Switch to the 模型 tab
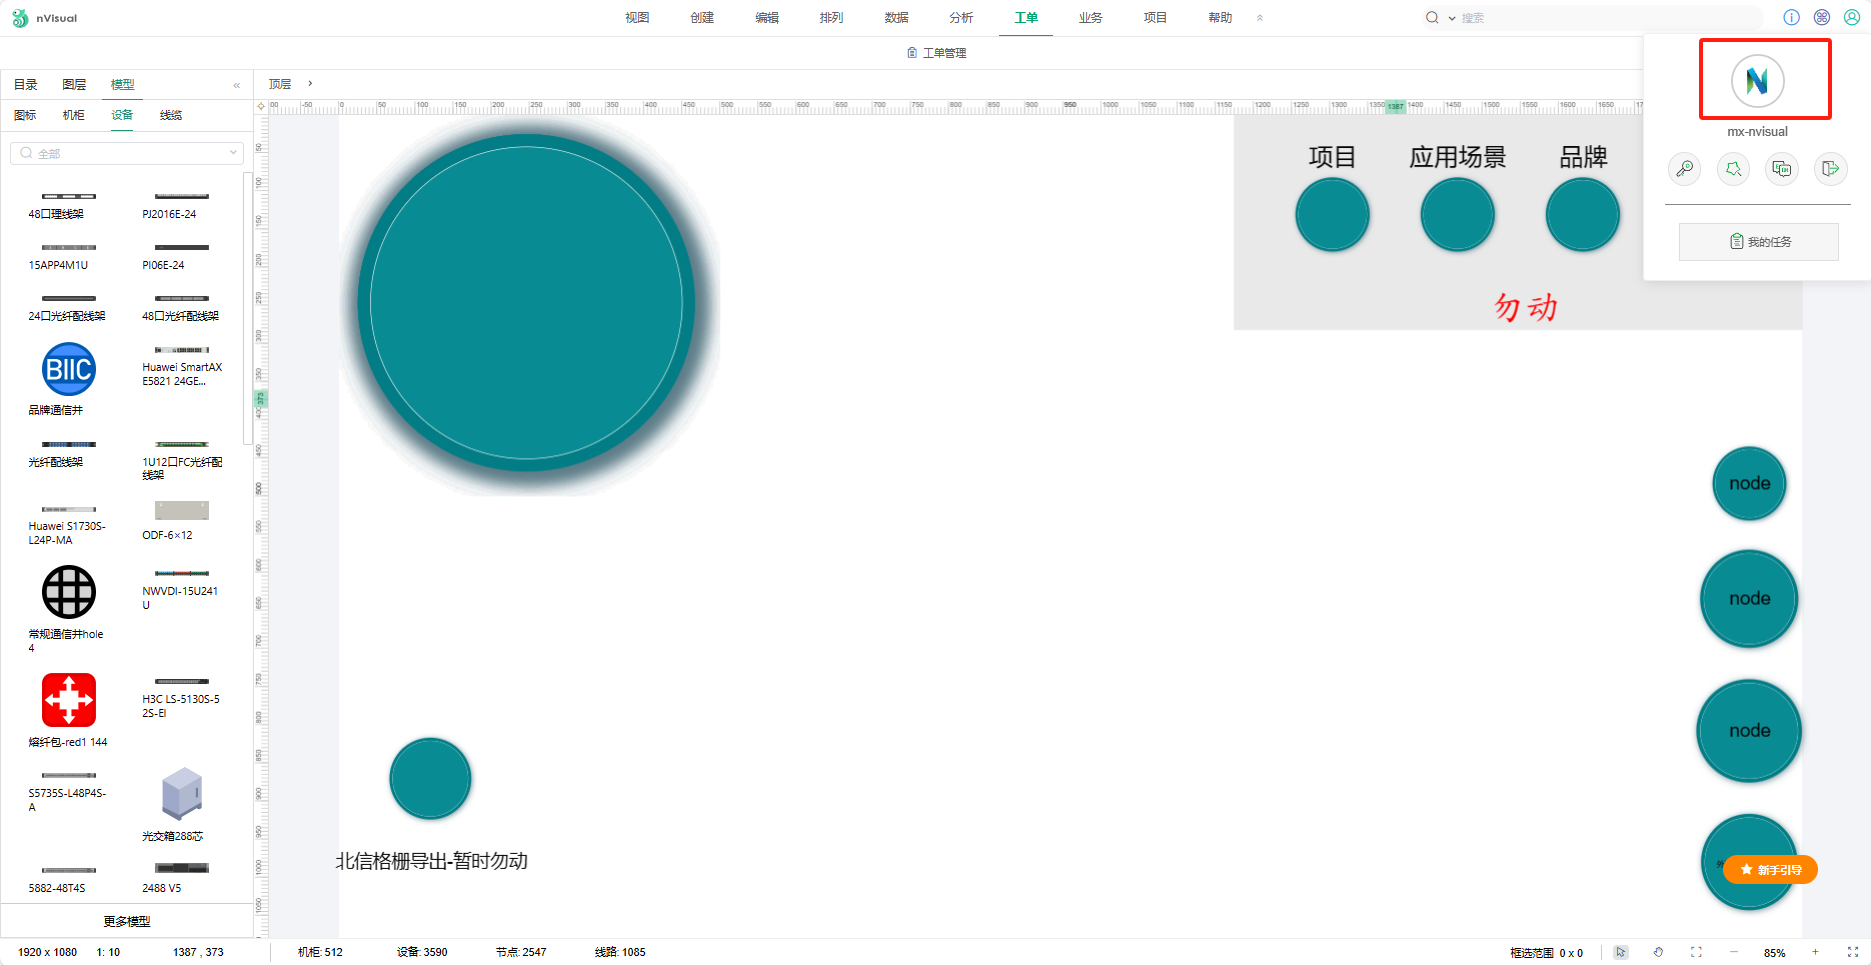This screenshot has width=1871, height=965. click(122, 85)
